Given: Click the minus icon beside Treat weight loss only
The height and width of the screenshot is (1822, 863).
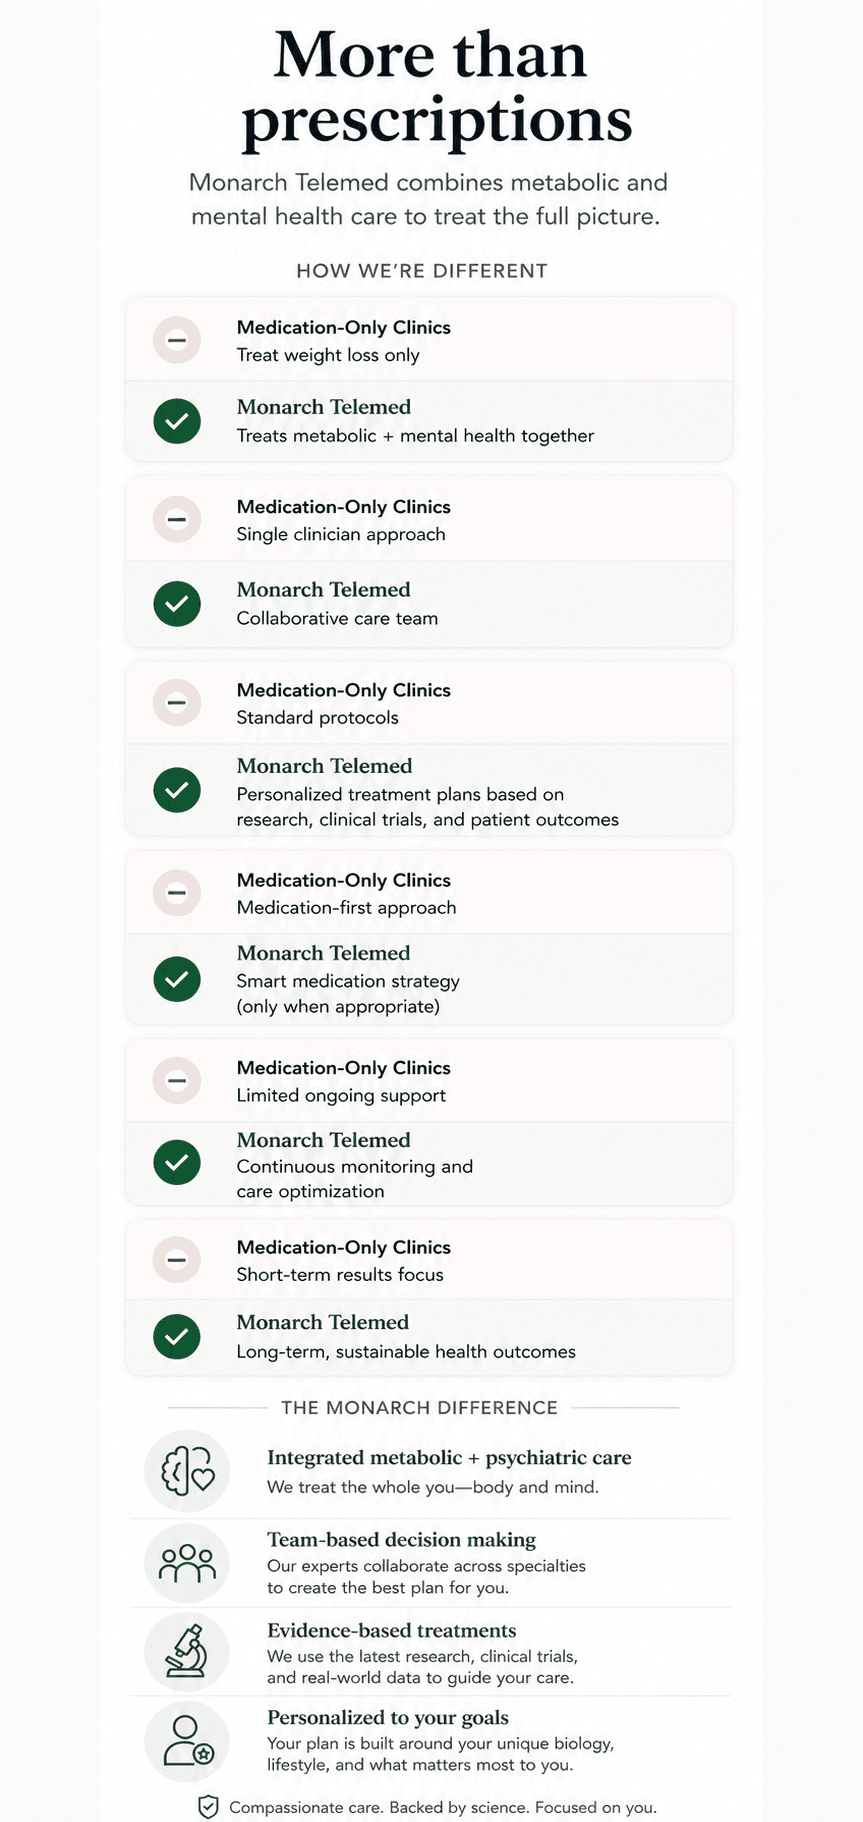Looking at the screenshot, I should (177, 340).
